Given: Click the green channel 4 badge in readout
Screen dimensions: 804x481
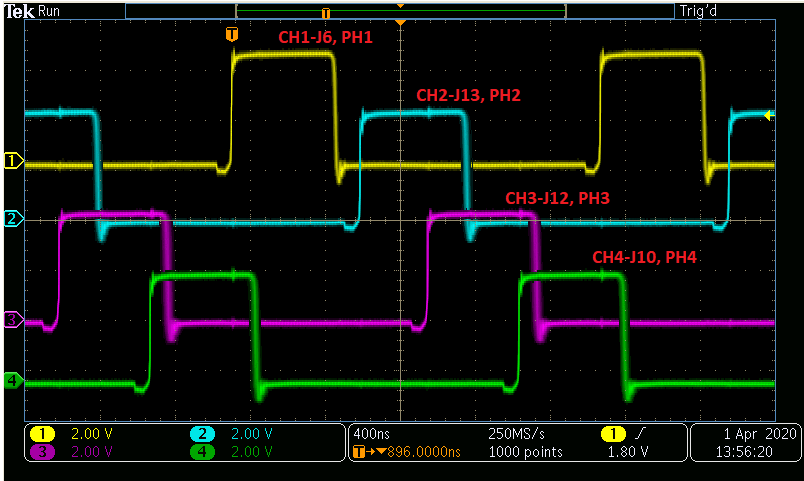Looking at the screenshot, I should [x=203, y=452].
